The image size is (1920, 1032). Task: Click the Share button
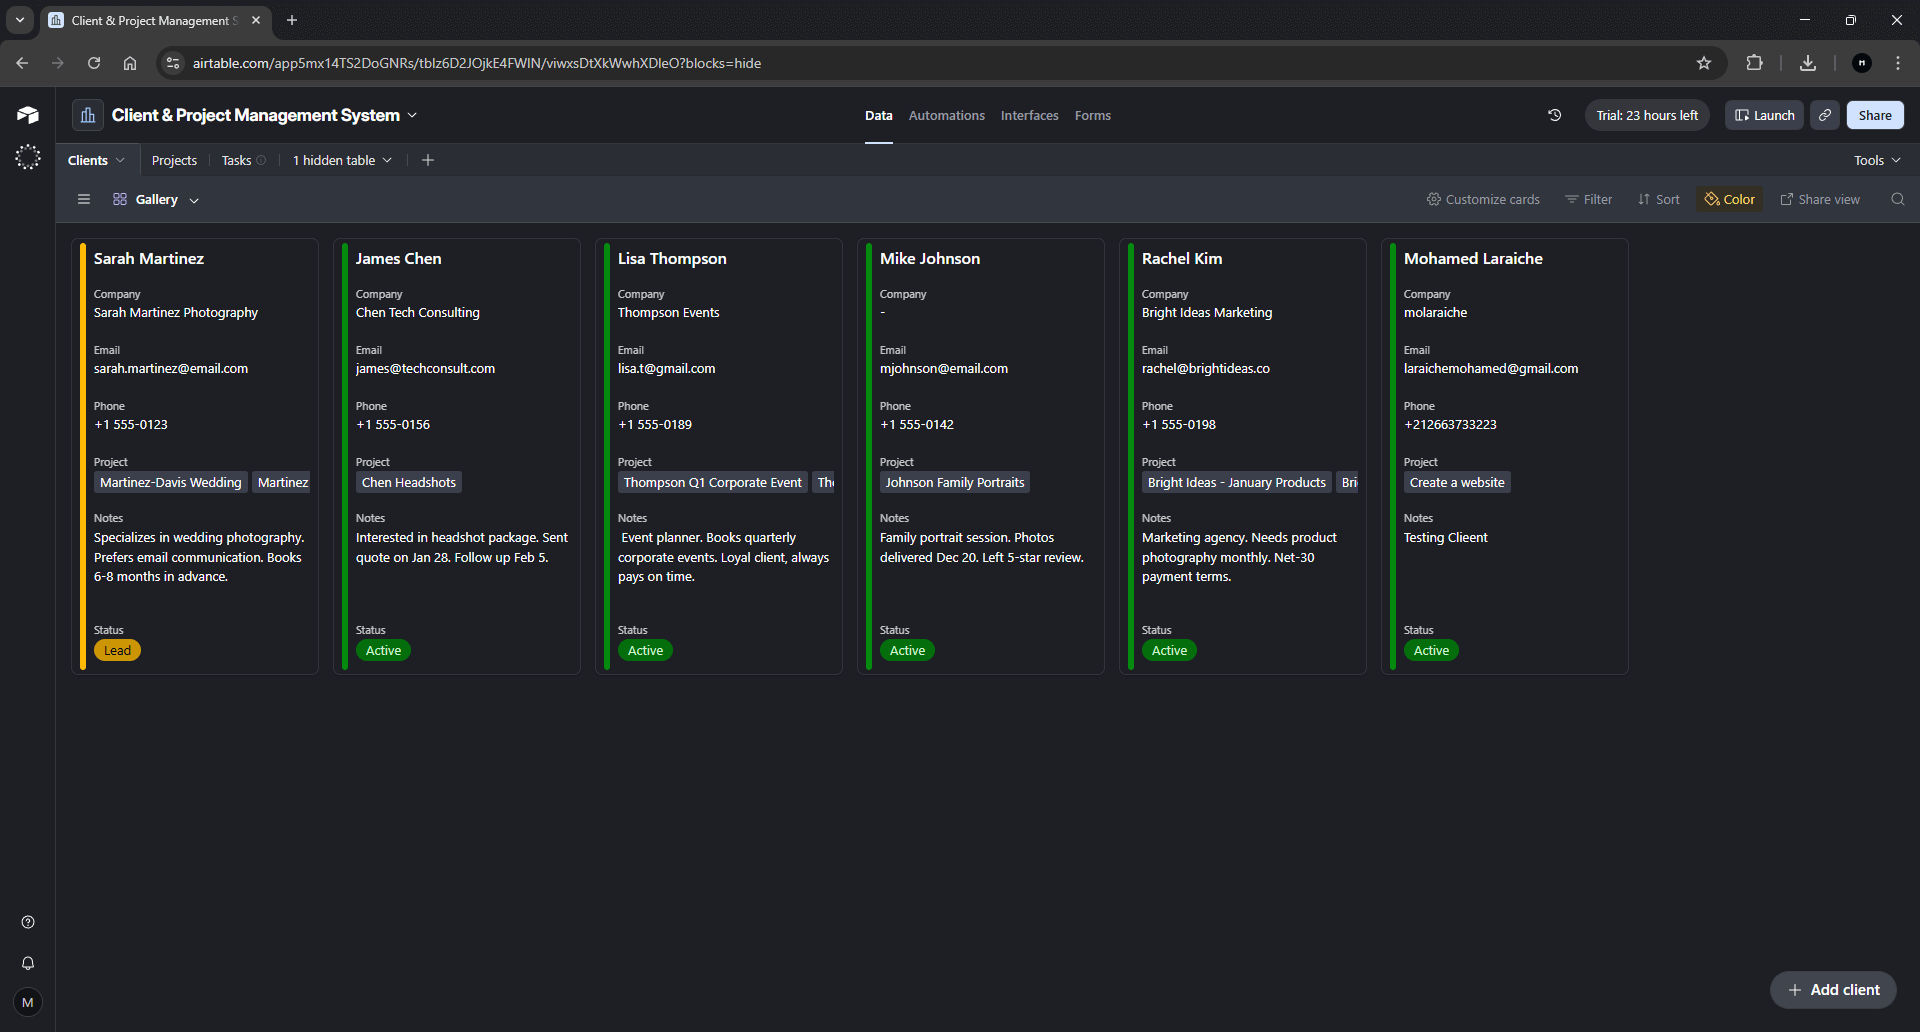[x=1874, y=114]
